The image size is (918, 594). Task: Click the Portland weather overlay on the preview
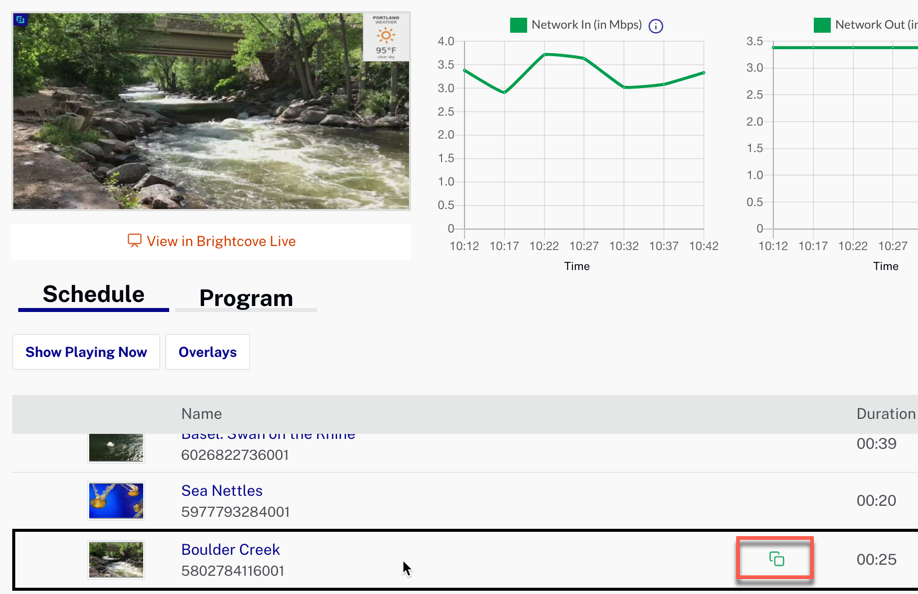(x=386, y=37)
